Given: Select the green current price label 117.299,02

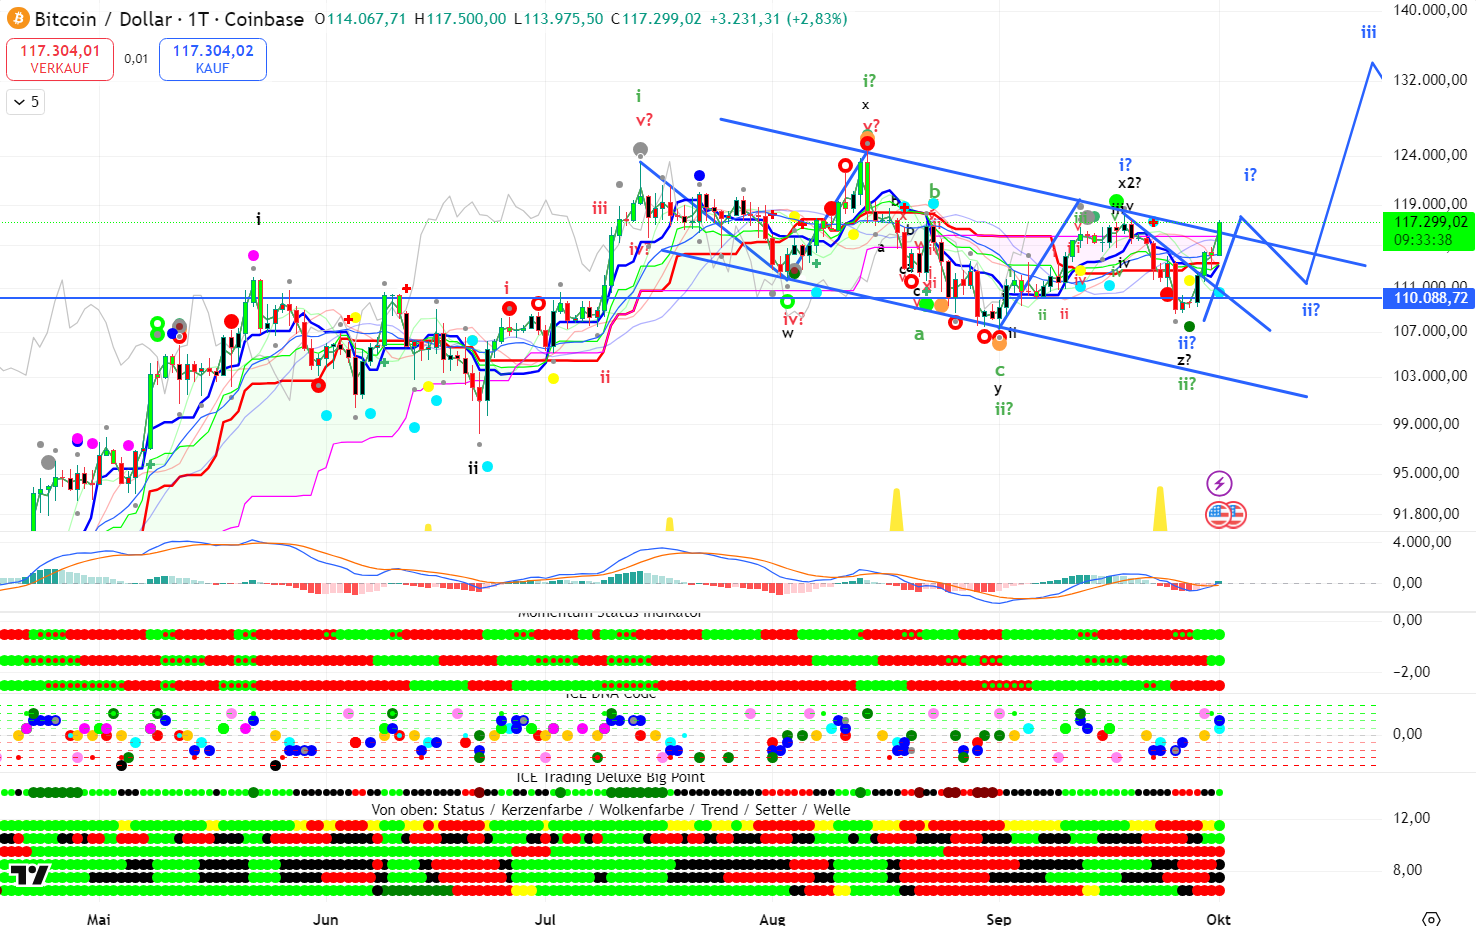Looking at the screenshot, I should coord(1431,222).
